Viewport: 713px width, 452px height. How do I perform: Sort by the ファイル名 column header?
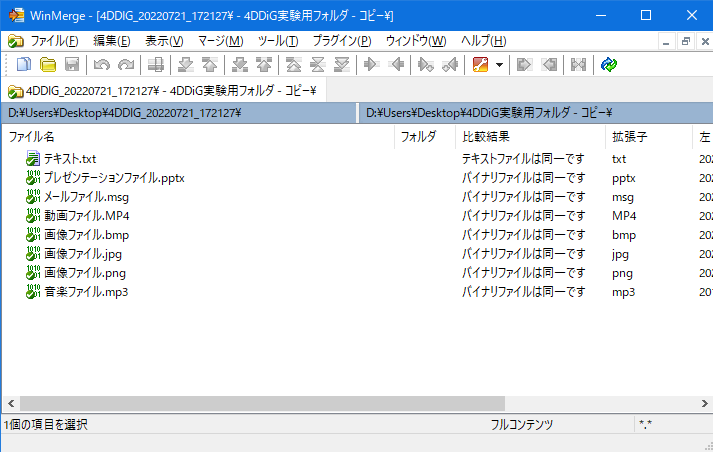pos(198,137)
